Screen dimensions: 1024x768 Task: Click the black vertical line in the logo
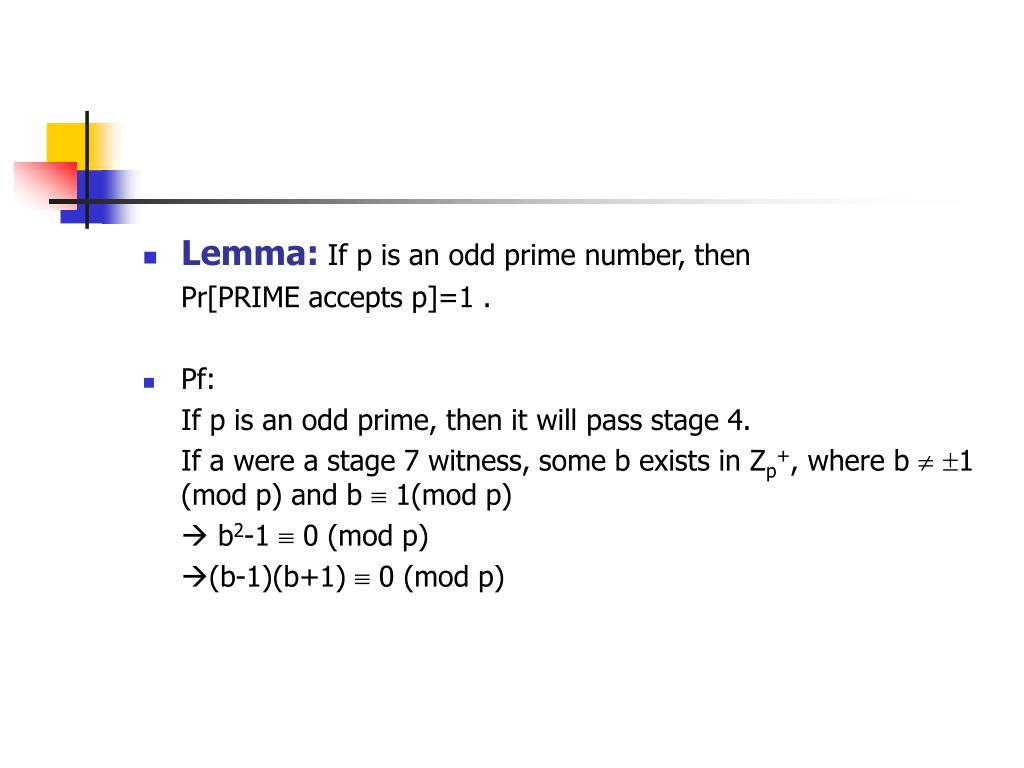pos(87,170)
